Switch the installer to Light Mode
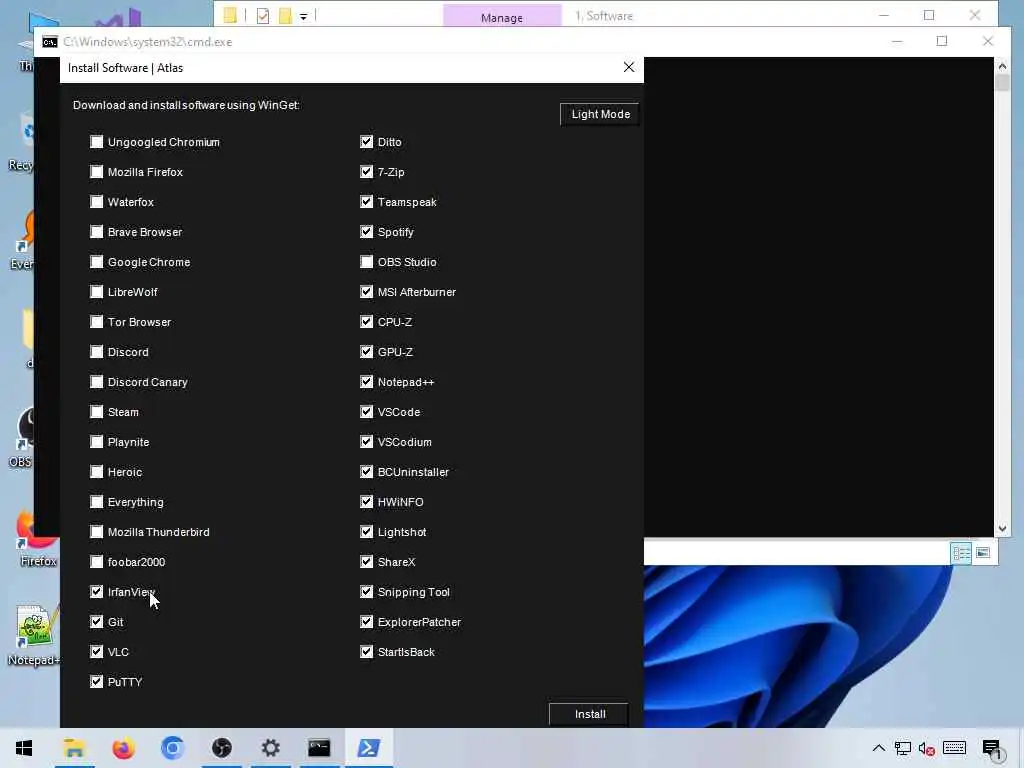 [600, 114]
